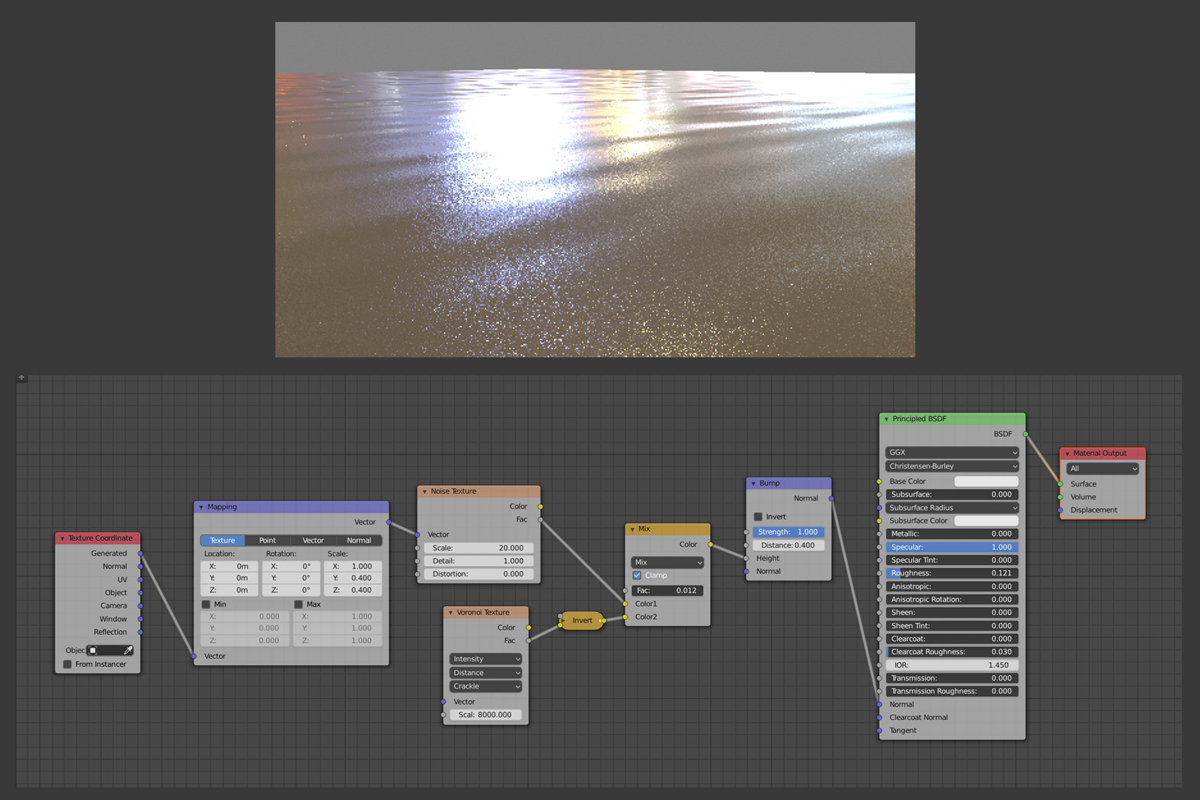Enable the Min checkbox in Mapping node
This screenshot has width=1200, height=800.
tap(206, 604)
